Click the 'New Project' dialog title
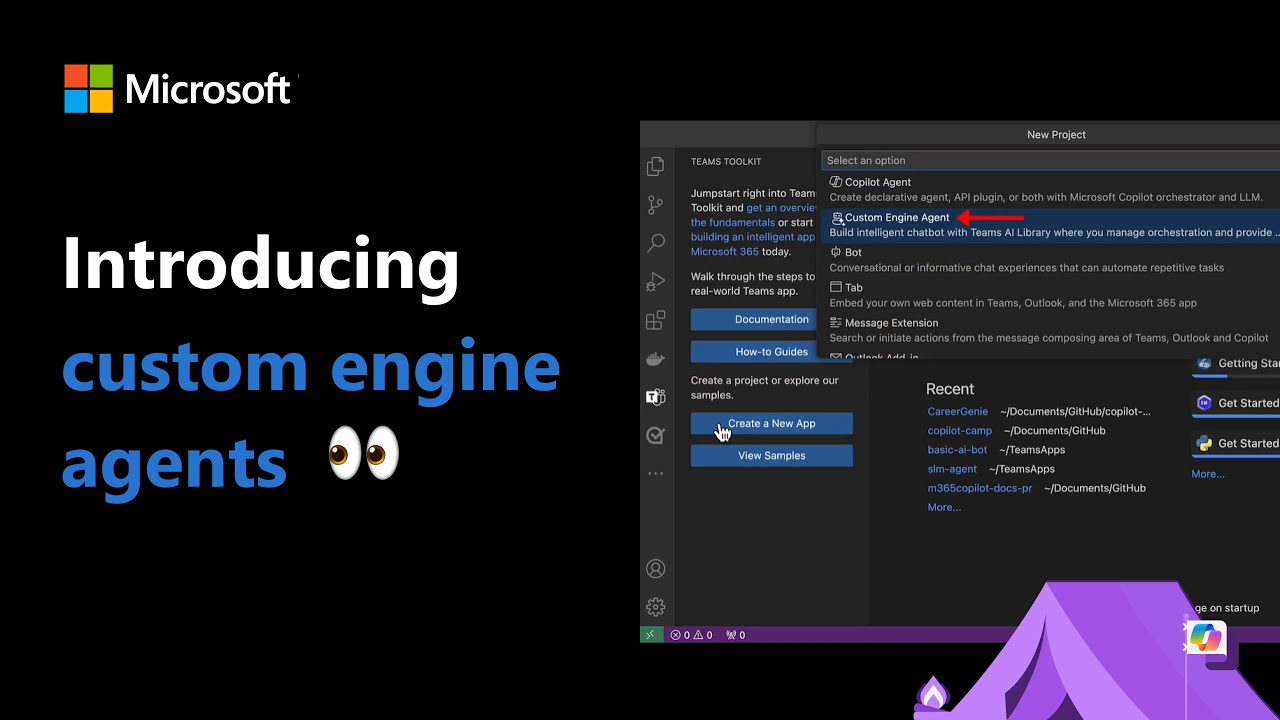The width and height of the screenshot is (1280, 720). coord(1056,134)
